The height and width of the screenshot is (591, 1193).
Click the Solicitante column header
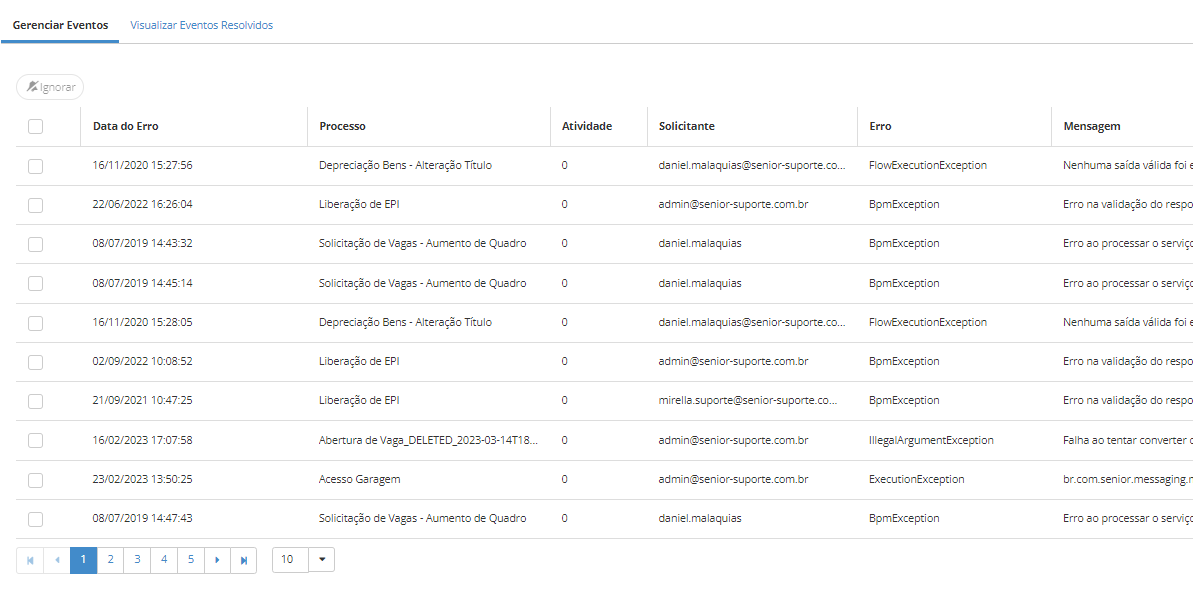point(687,126)
